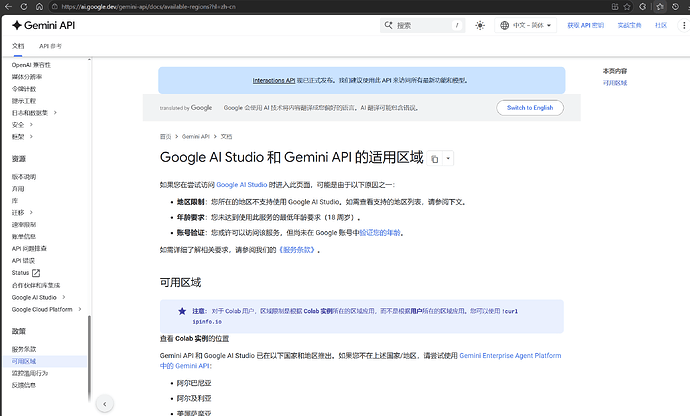Click the site info icon beside the URL

tap(55, 7)
